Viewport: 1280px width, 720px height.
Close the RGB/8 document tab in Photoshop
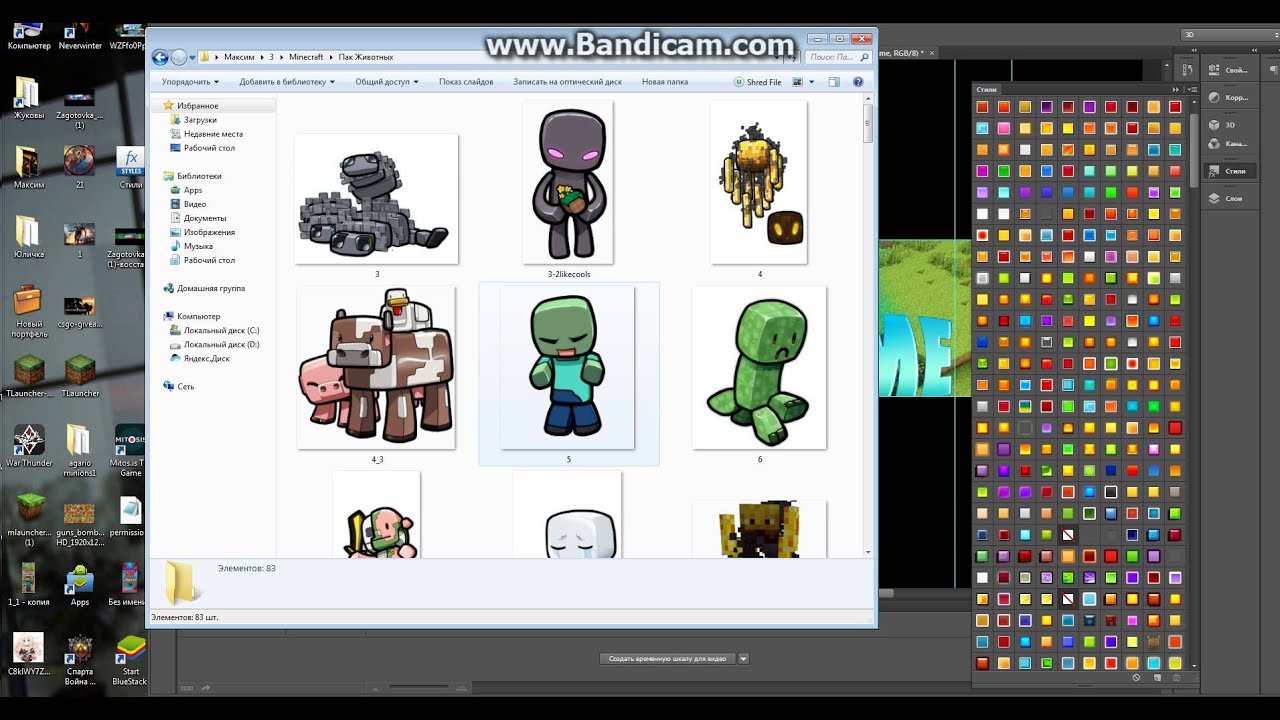932,52
